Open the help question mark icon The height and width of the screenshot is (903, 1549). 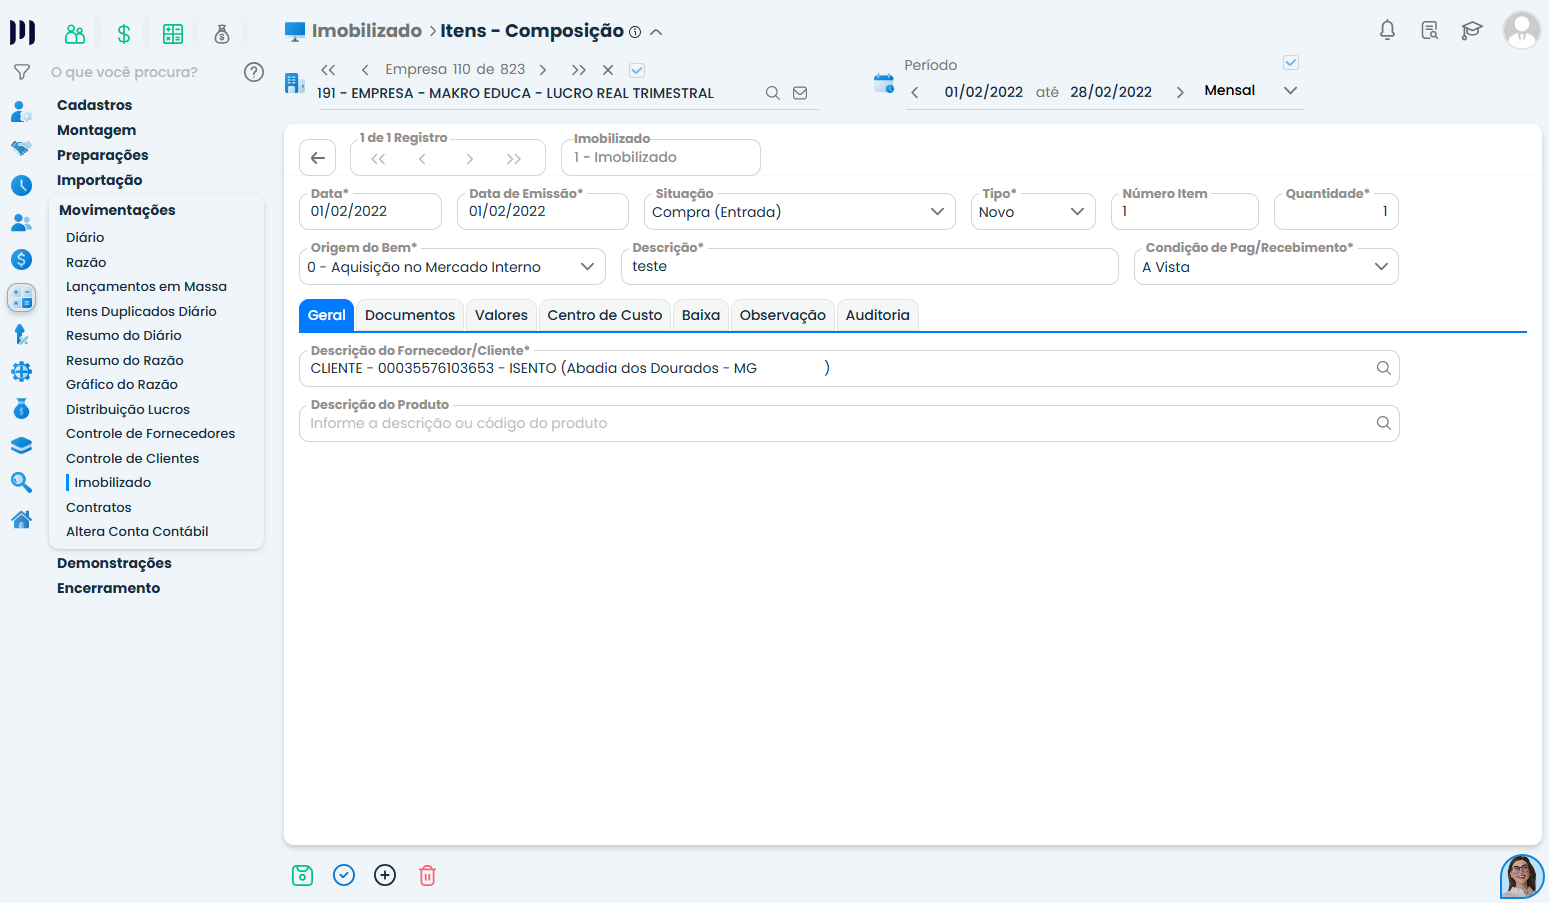click(254, 72)
